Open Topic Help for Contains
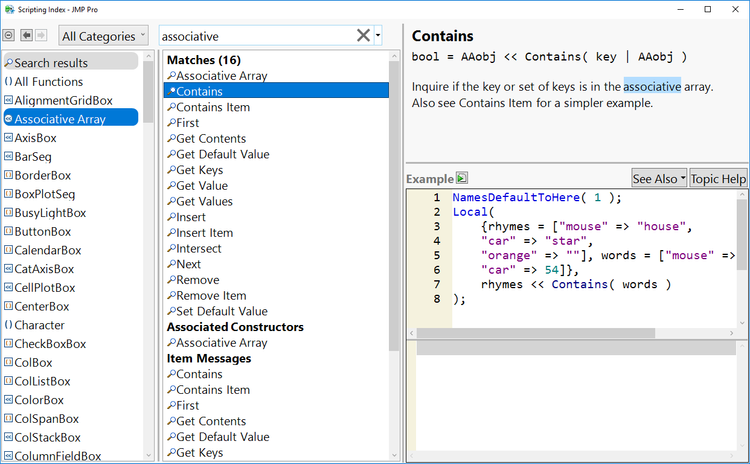 coord(718,179)
